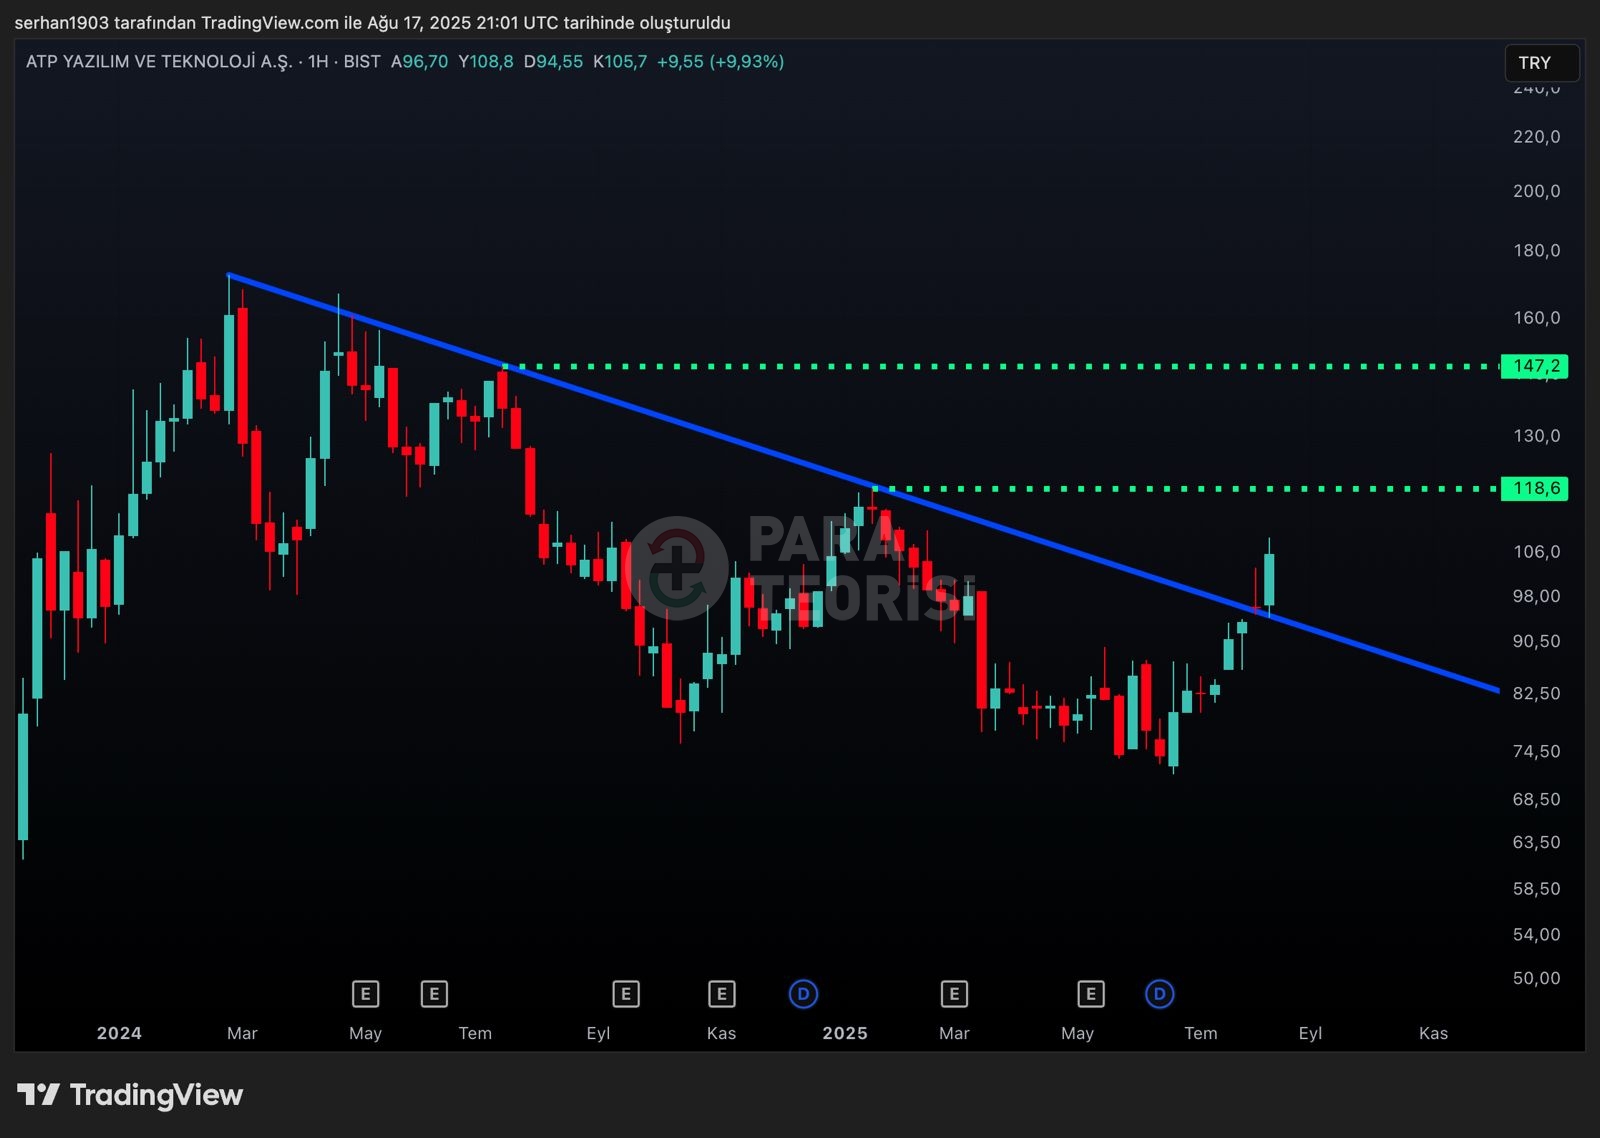
Task: Click the D94,55 low value in legend
Action: click(x=553, y=62)
